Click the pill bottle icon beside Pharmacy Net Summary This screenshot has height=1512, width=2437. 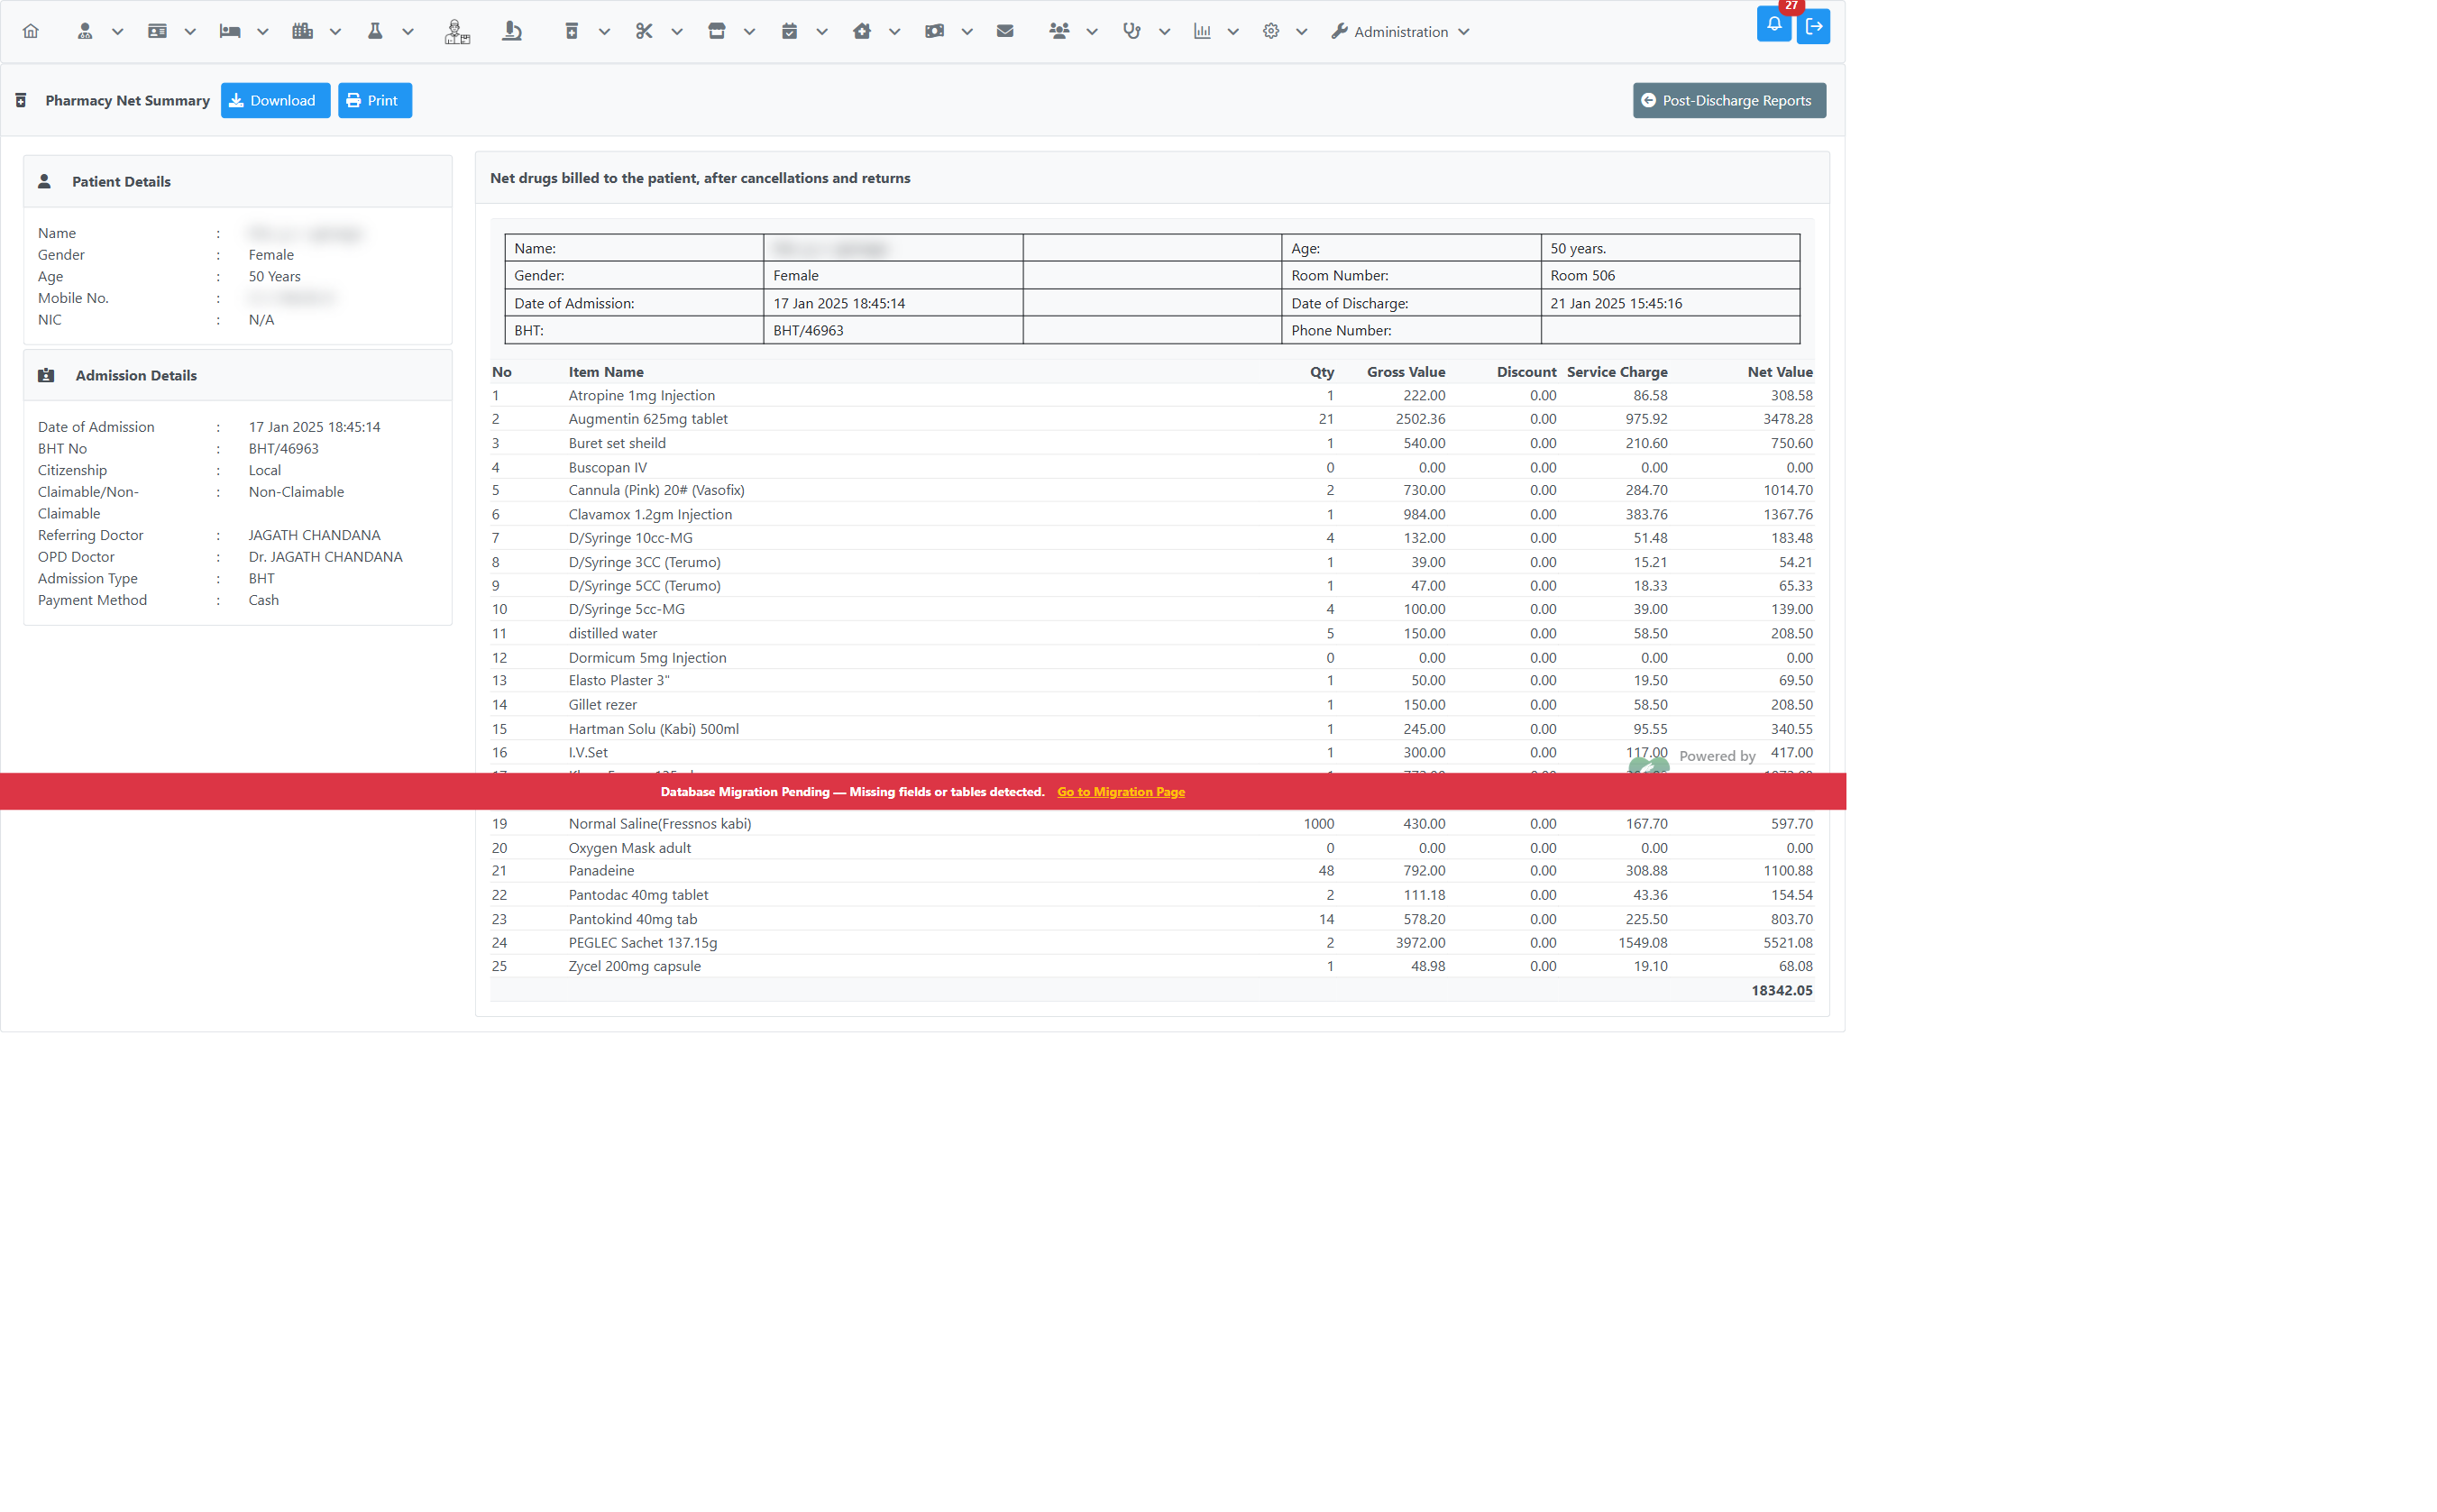click(21, 100)
